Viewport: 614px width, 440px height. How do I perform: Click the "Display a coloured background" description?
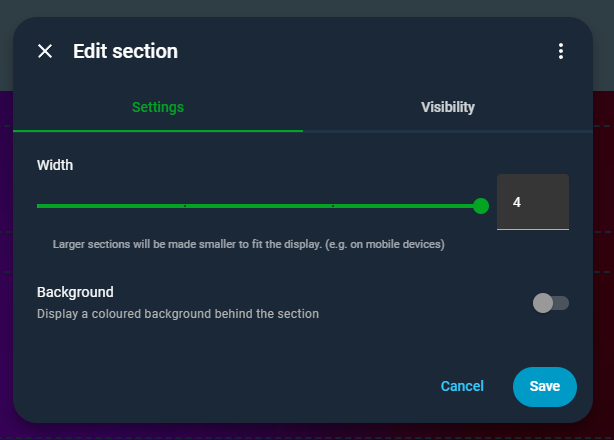(178, 314)
